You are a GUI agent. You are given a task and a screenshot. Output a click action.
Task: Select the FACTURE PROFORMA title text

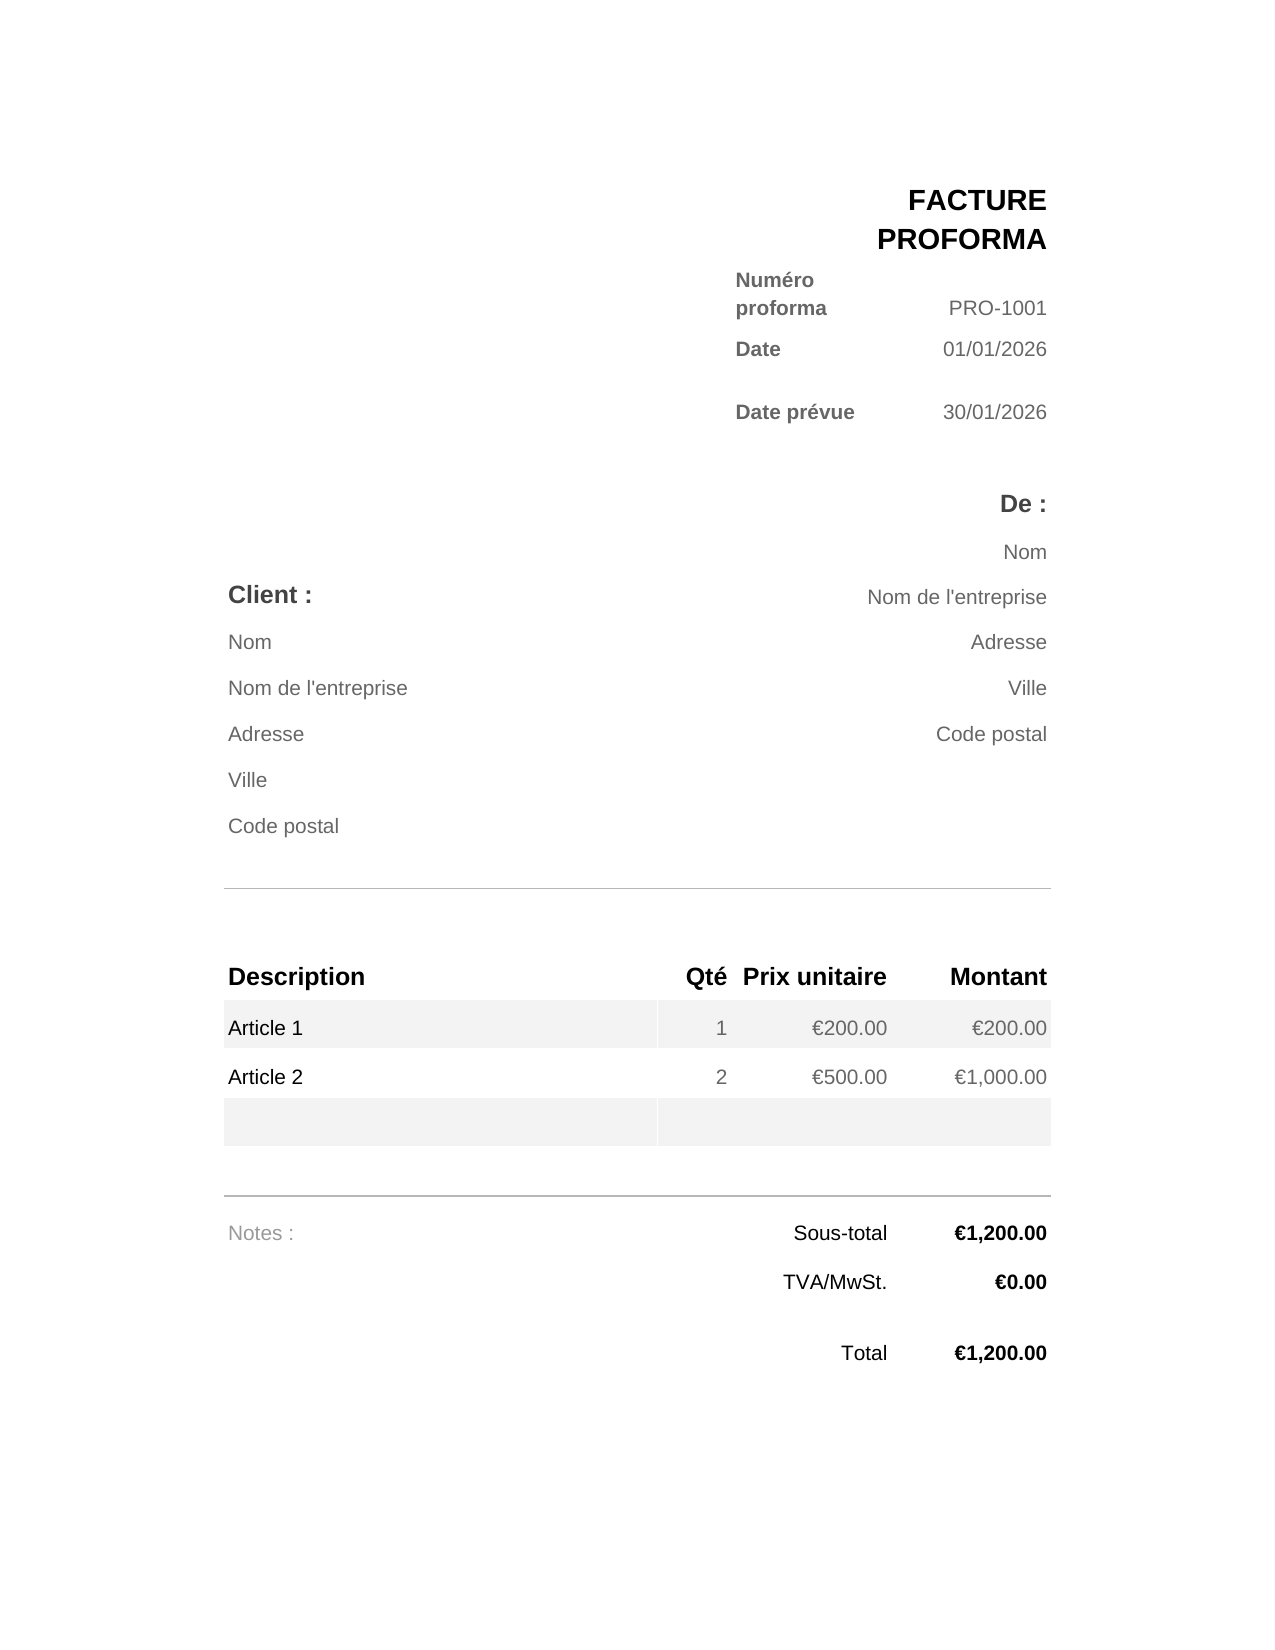tap(961, 220)
